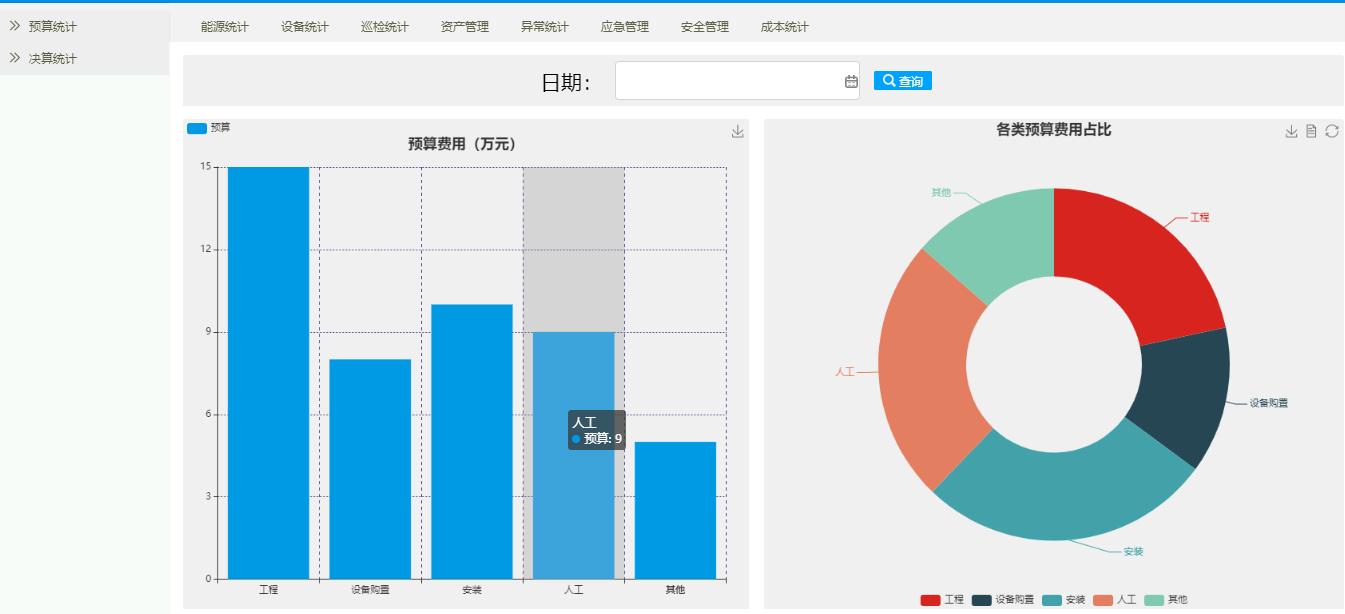Download the 预算费用 bar chart image
This screenshot has width=1345, height=614.
737,132
